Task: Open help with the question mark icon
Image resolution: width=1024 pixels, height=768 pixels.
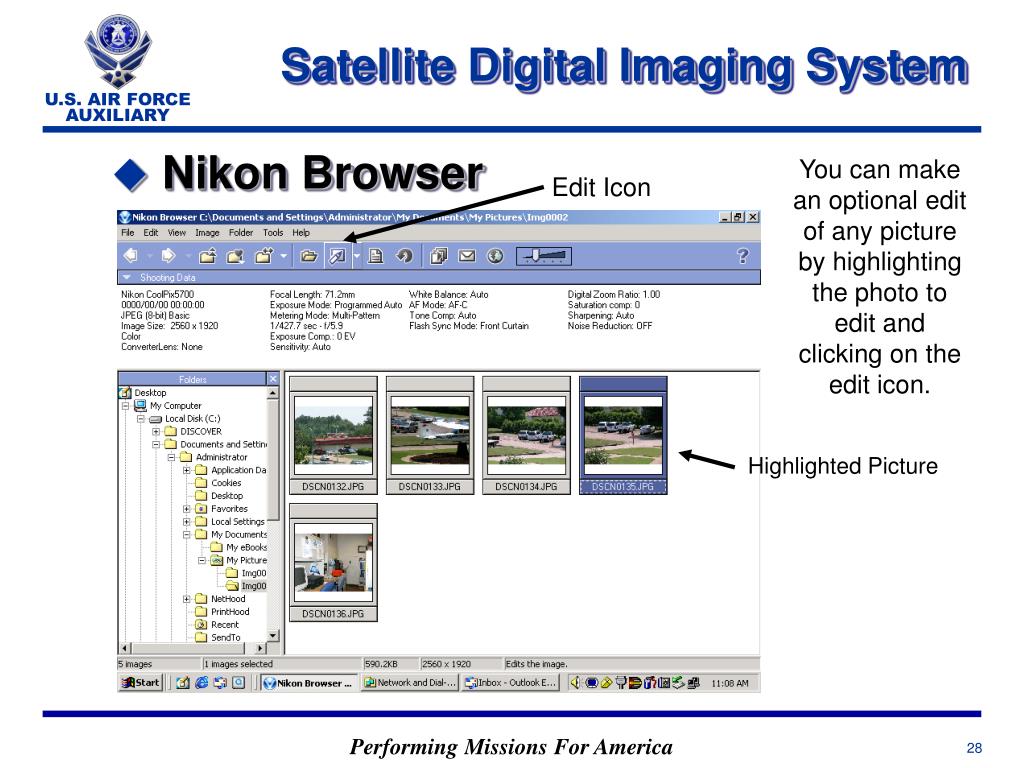Action: pyautogui.click(x=743, y=256)
